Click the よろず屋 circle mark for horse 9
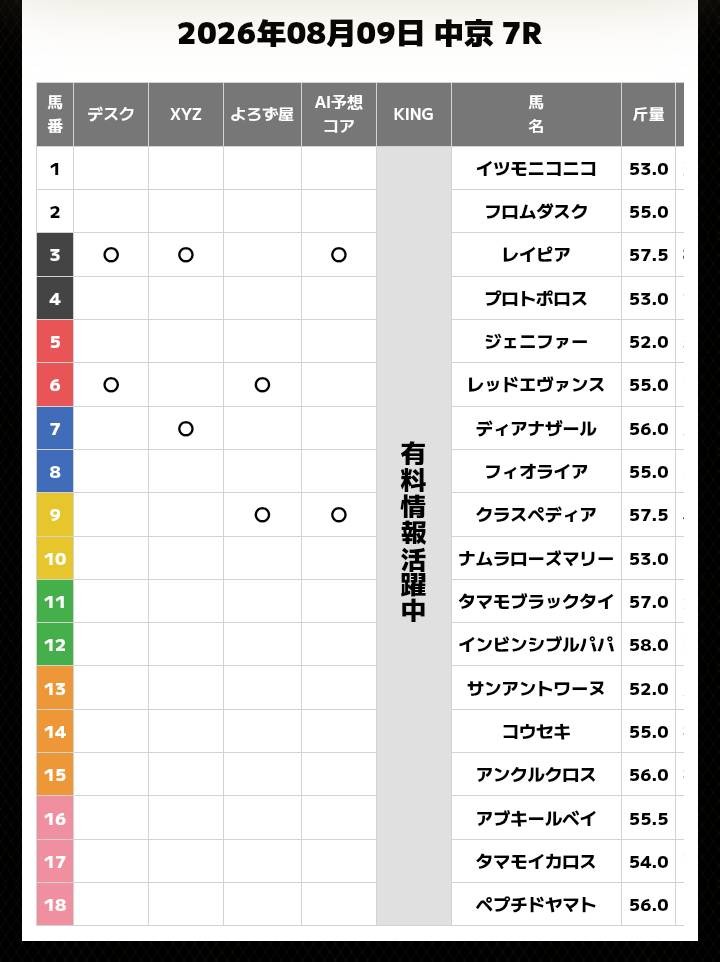The width and height of the screenshot is (720, 962). pos(262,515)
